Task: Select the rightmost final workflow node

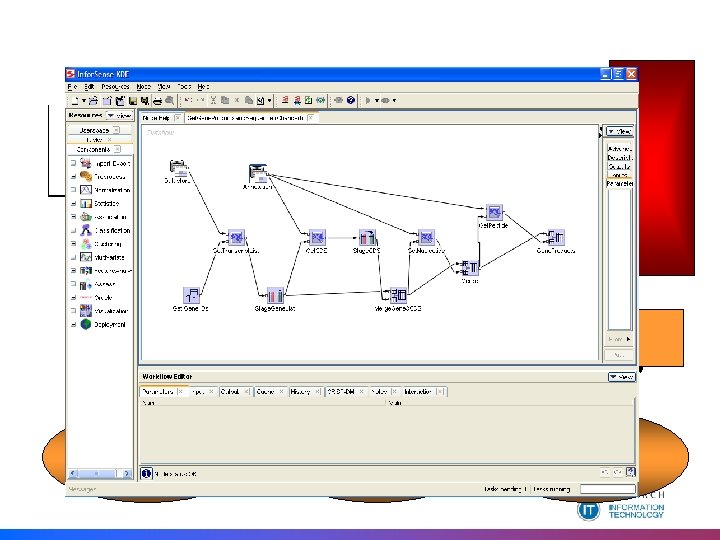Action: pyautogui.click(x=556, y=237)
